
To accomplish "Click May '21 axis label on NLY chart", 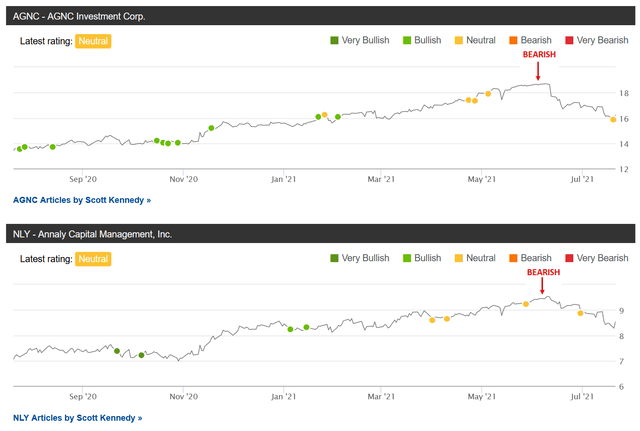I will [x=482, y=396].
